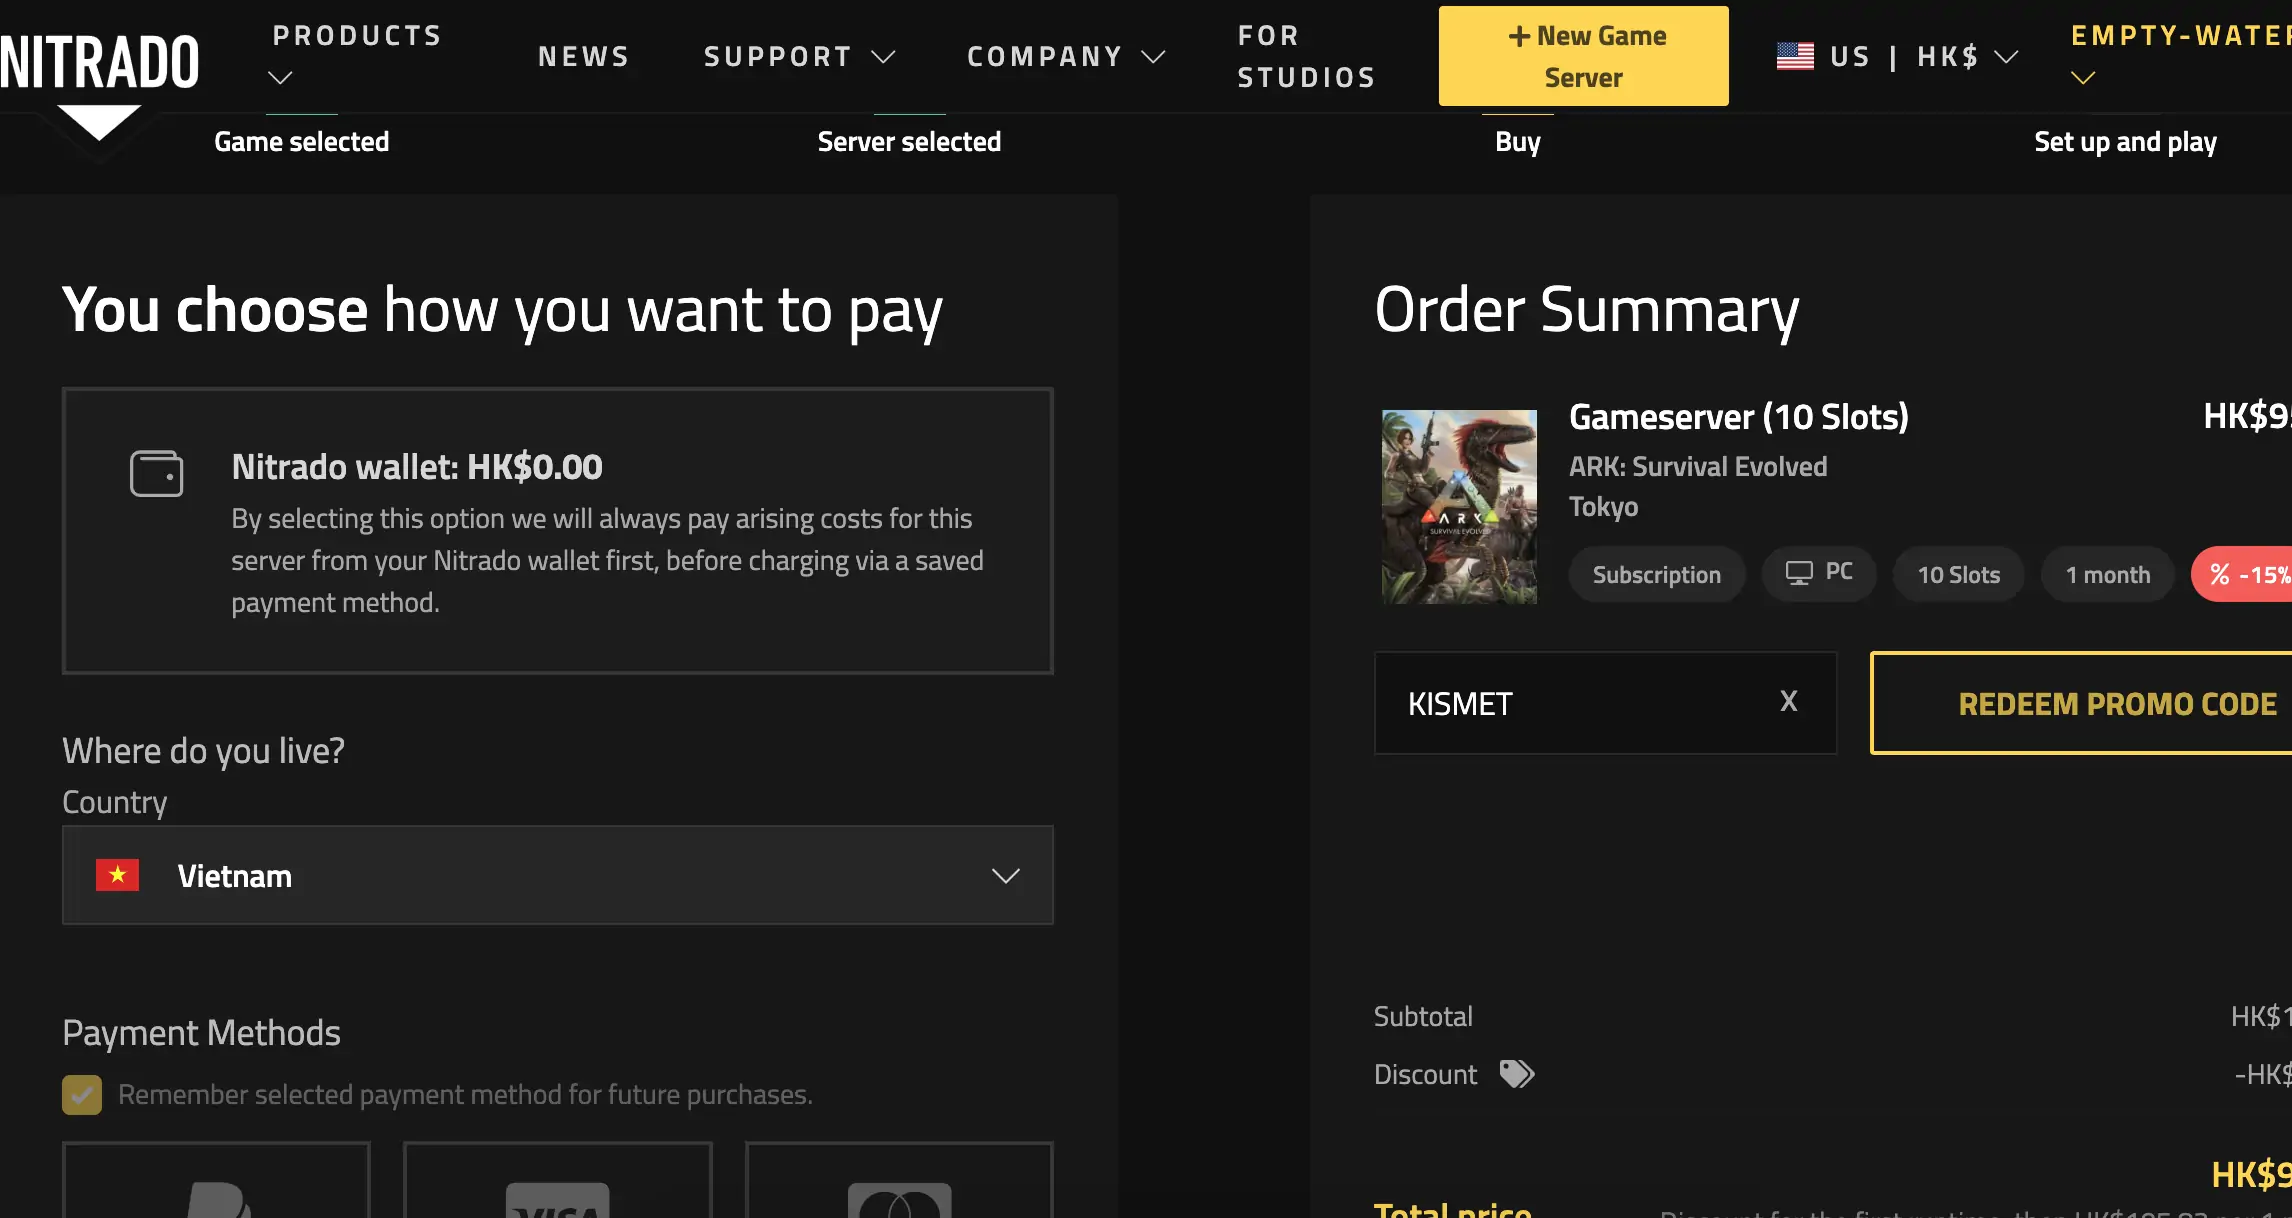2292x1218 pixels.
Task: Click the New Game Server button
Action: pyautogui.click(x=1583, y=56)
